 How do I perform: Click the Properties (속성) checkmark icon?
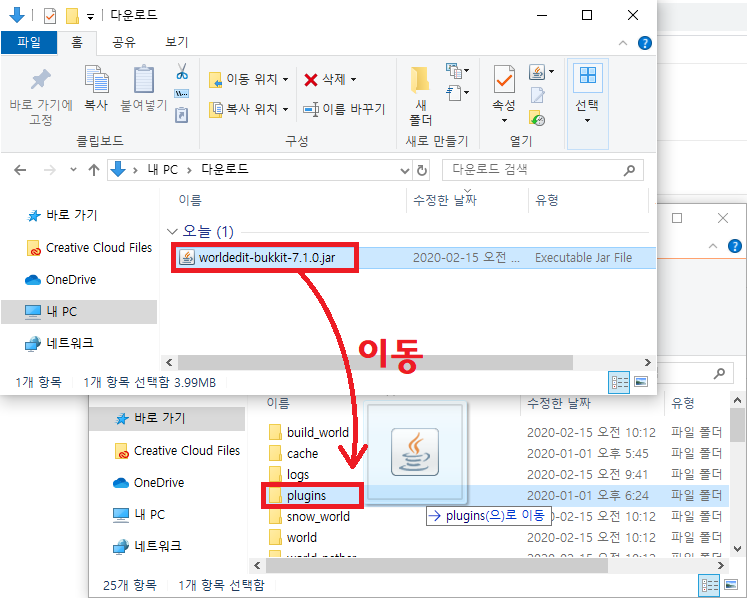pos(504,79)
